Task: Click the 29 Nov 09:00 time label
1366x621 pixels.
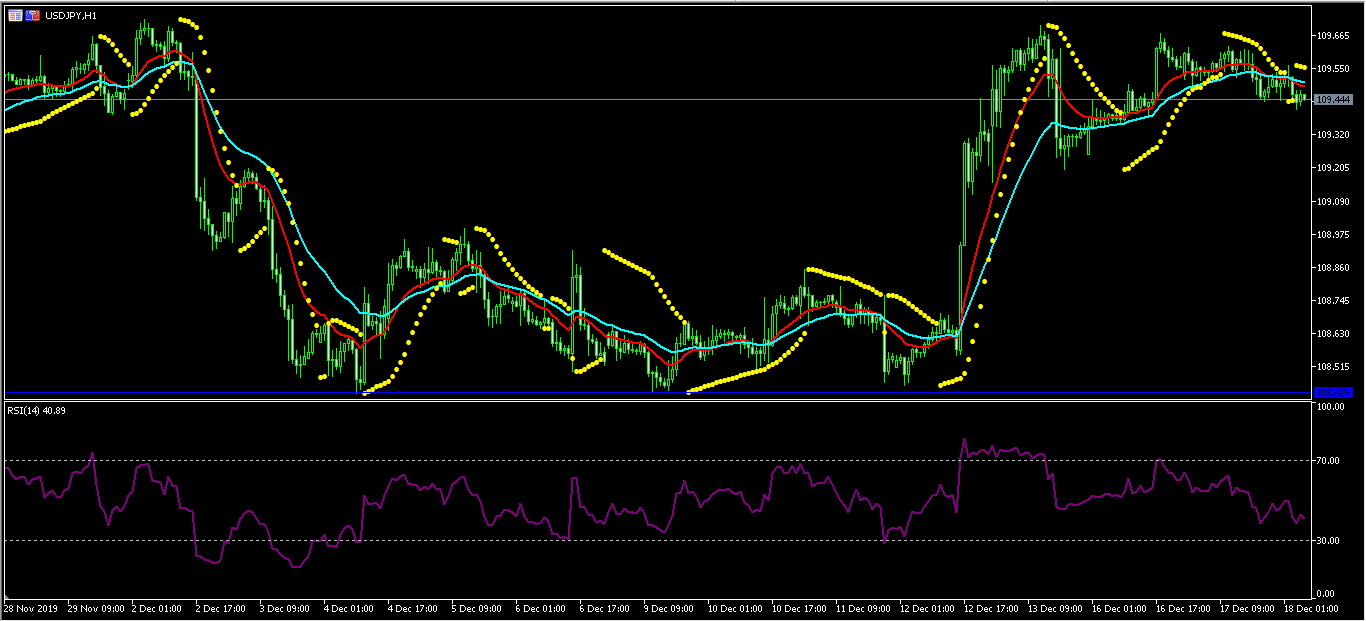Action: [x=94, y=608]
